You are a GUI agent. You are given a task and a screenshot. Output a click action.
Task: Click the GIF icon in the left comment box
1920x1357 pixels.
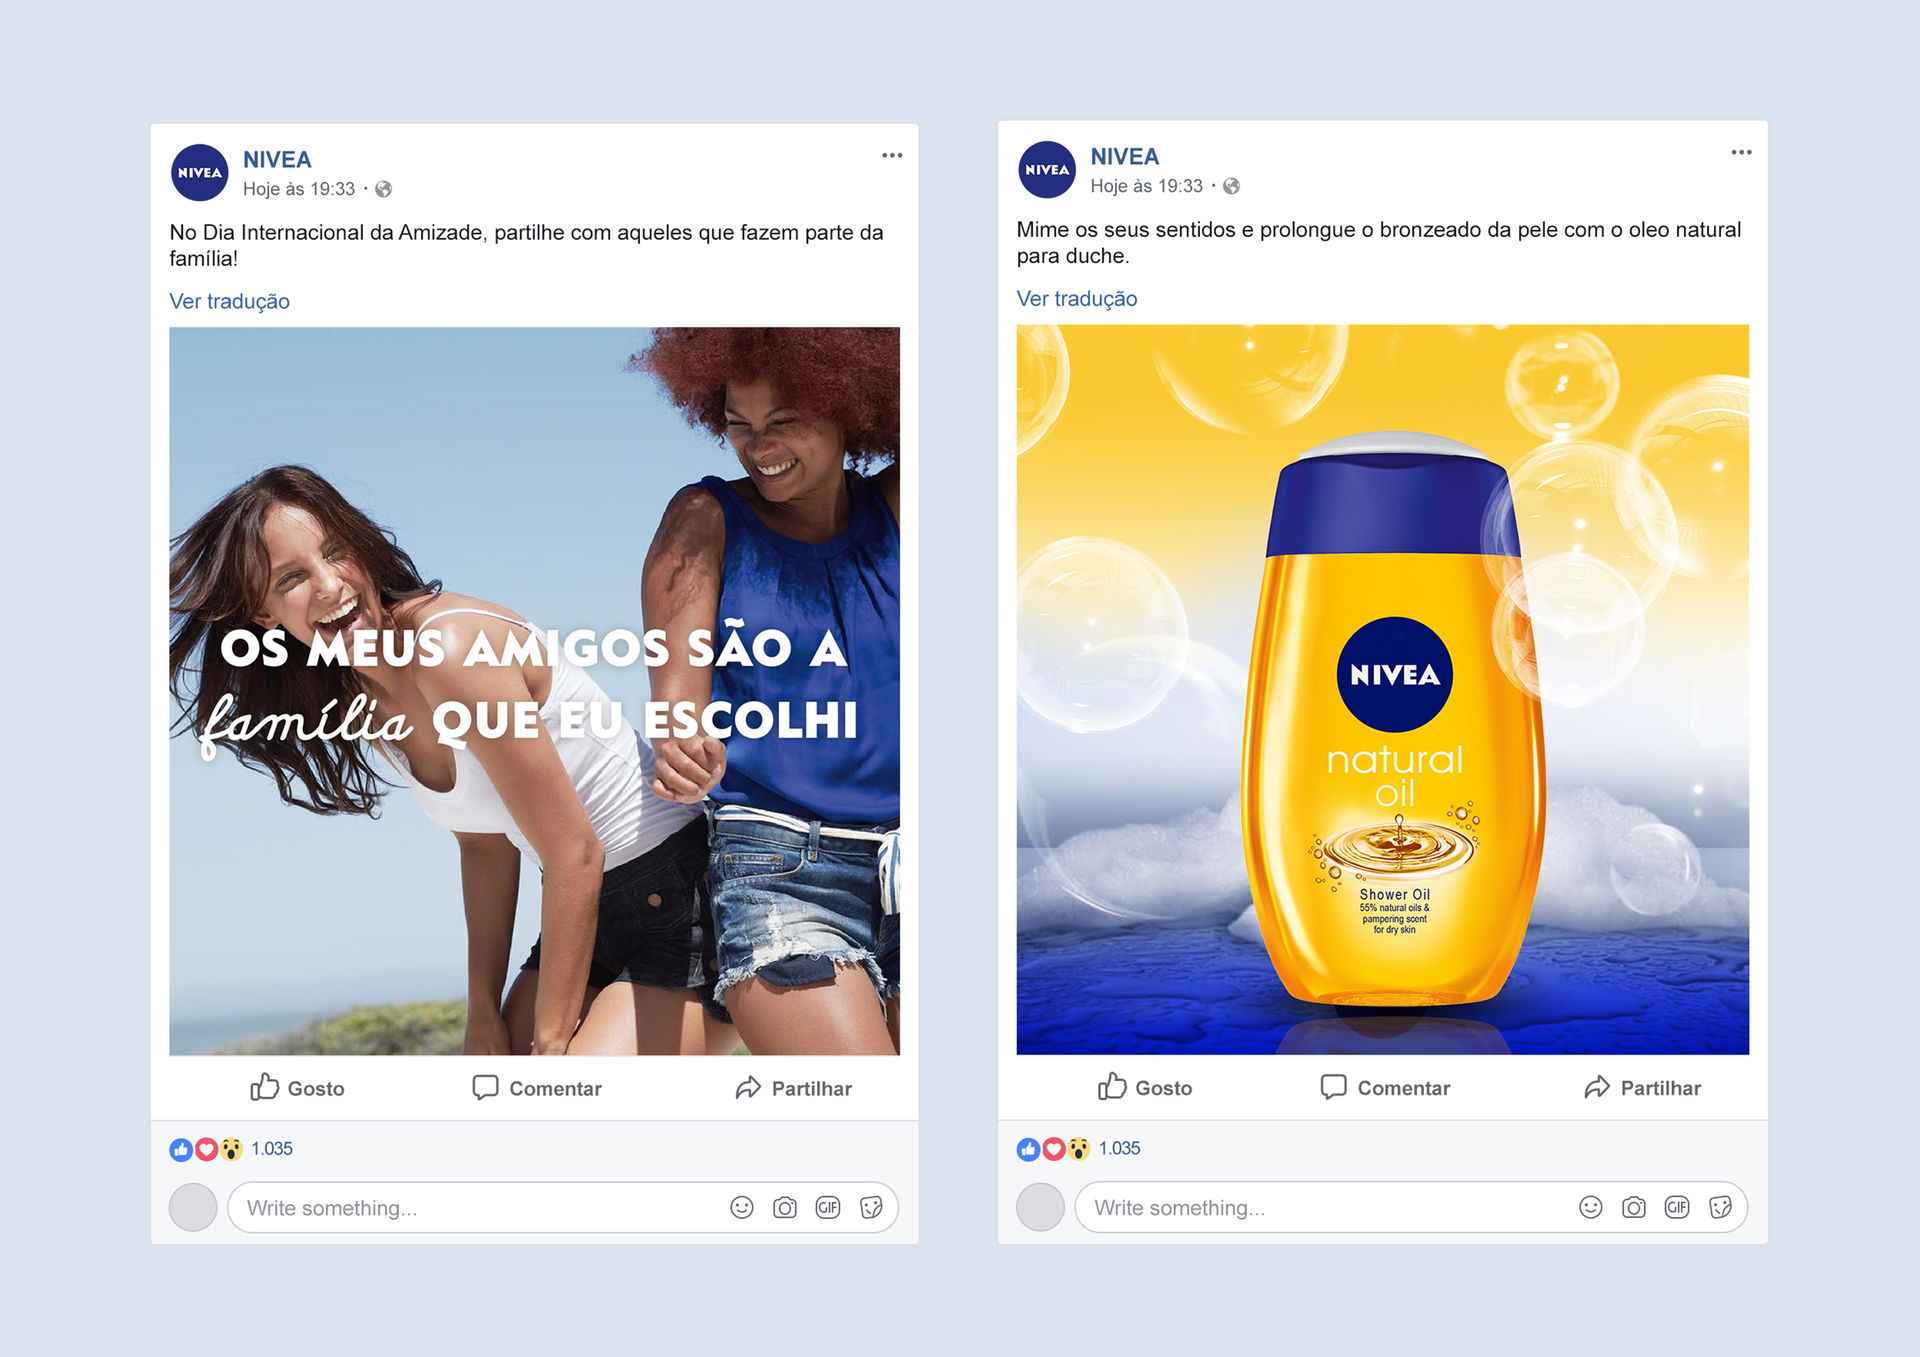[x=828, y=1207]
